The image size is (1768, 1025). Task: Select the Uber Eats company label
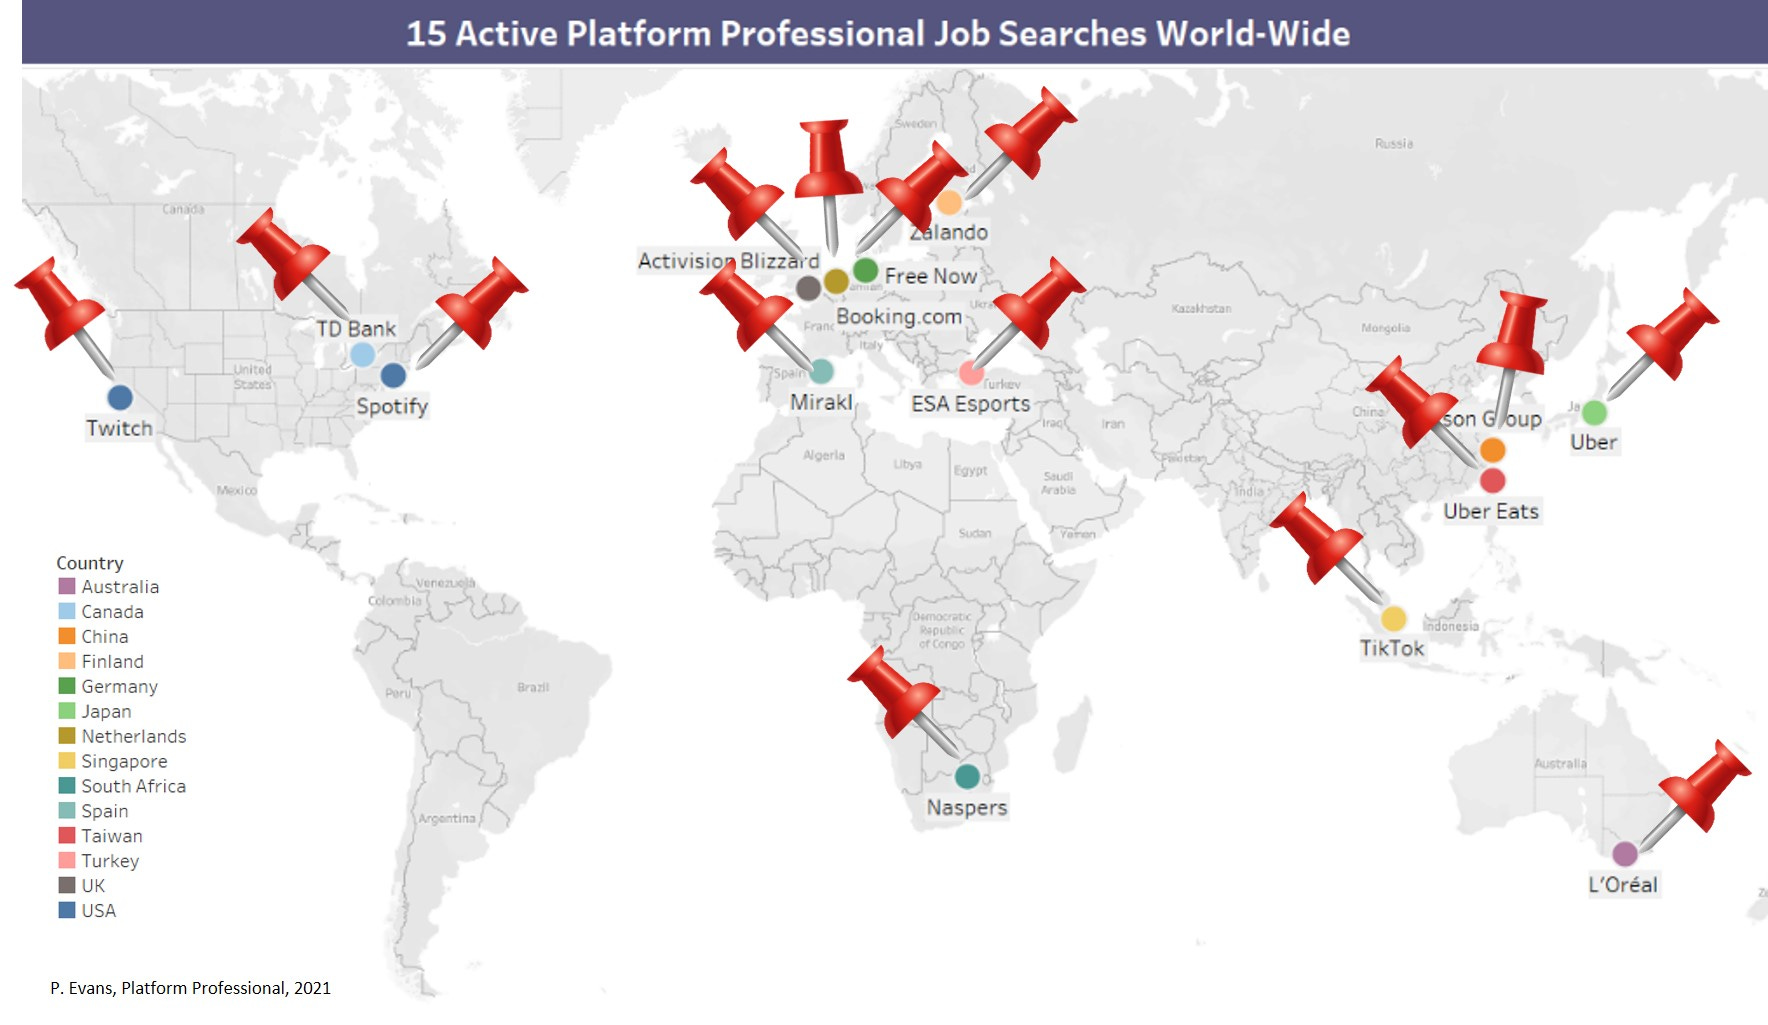[1491, 511]
